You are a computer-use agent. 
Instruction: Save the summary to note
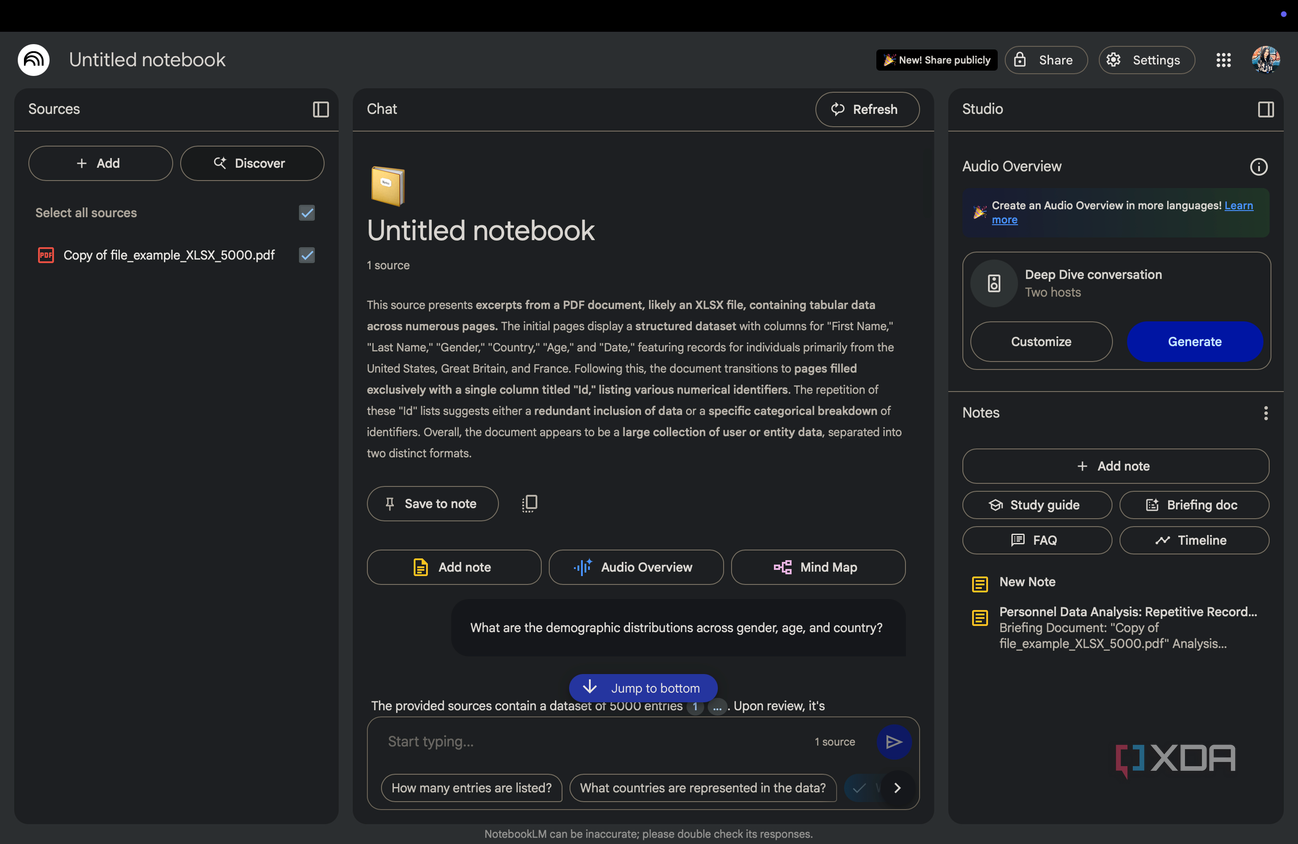pos(432,504)
